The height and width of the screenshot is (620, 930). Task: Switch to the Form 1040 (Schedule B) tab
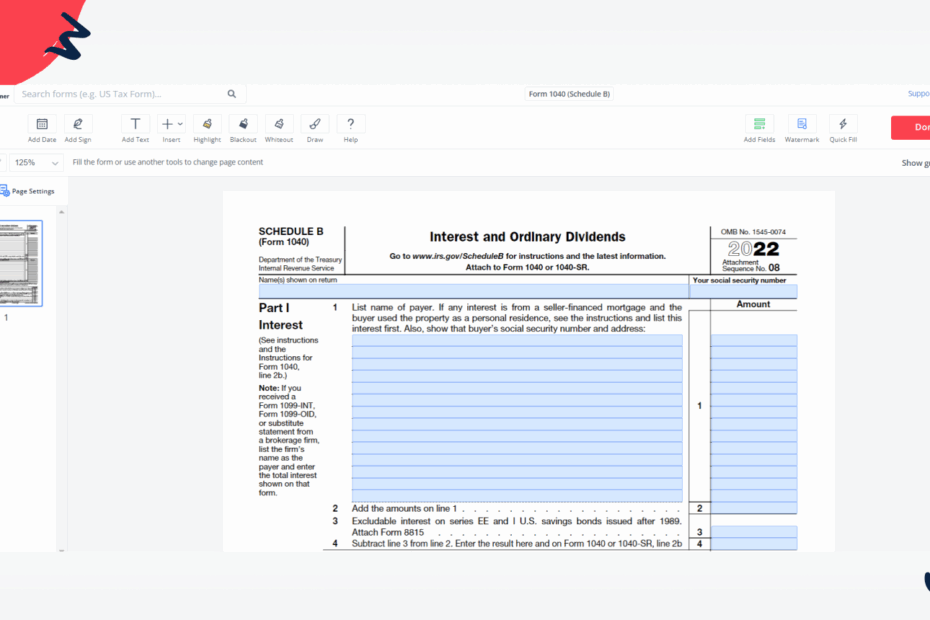point(569,93)
